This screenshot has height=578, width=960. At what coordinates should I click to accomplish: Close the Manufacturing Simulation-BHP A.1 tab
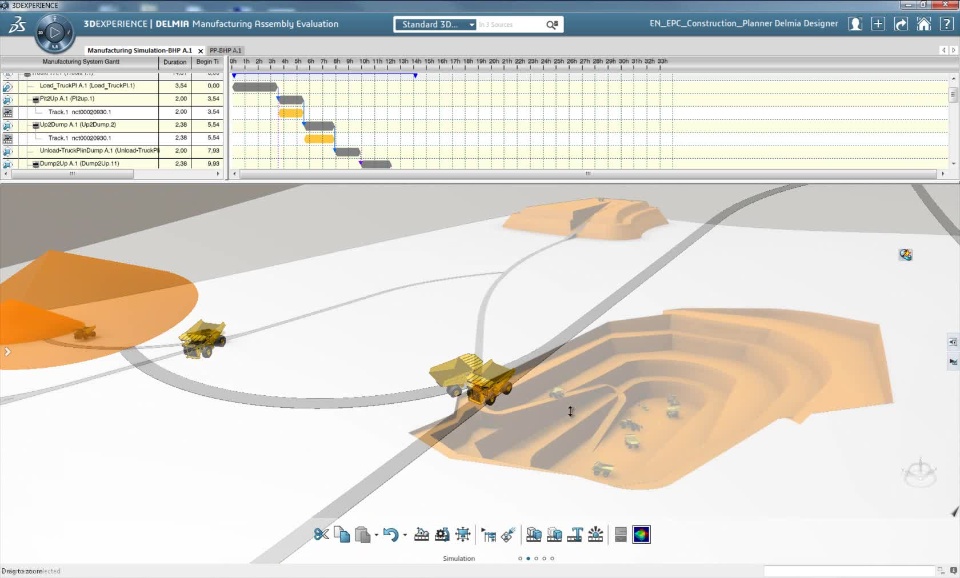coord(200,51)
